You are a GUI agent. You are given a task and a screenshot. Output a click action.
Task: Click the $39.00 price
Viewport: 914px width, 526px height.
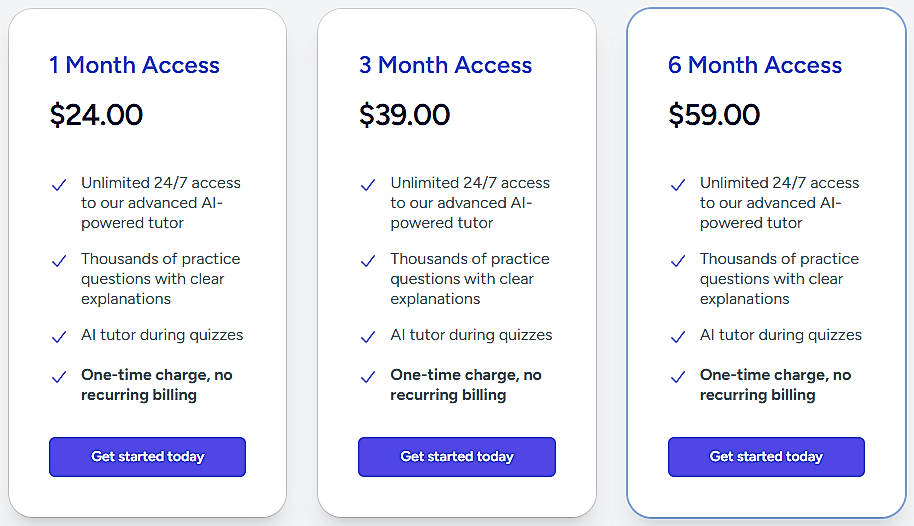(405, 115)
